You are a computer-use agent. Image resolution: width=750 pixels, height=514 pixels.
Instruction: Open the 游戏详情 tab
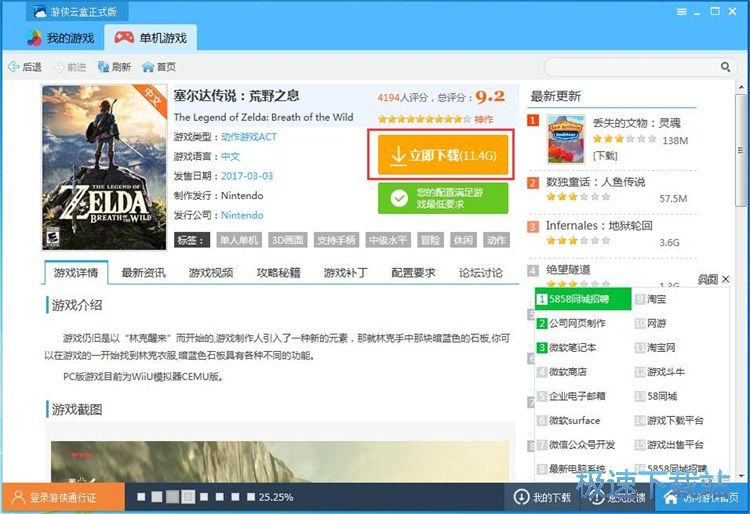pos(76,273)
